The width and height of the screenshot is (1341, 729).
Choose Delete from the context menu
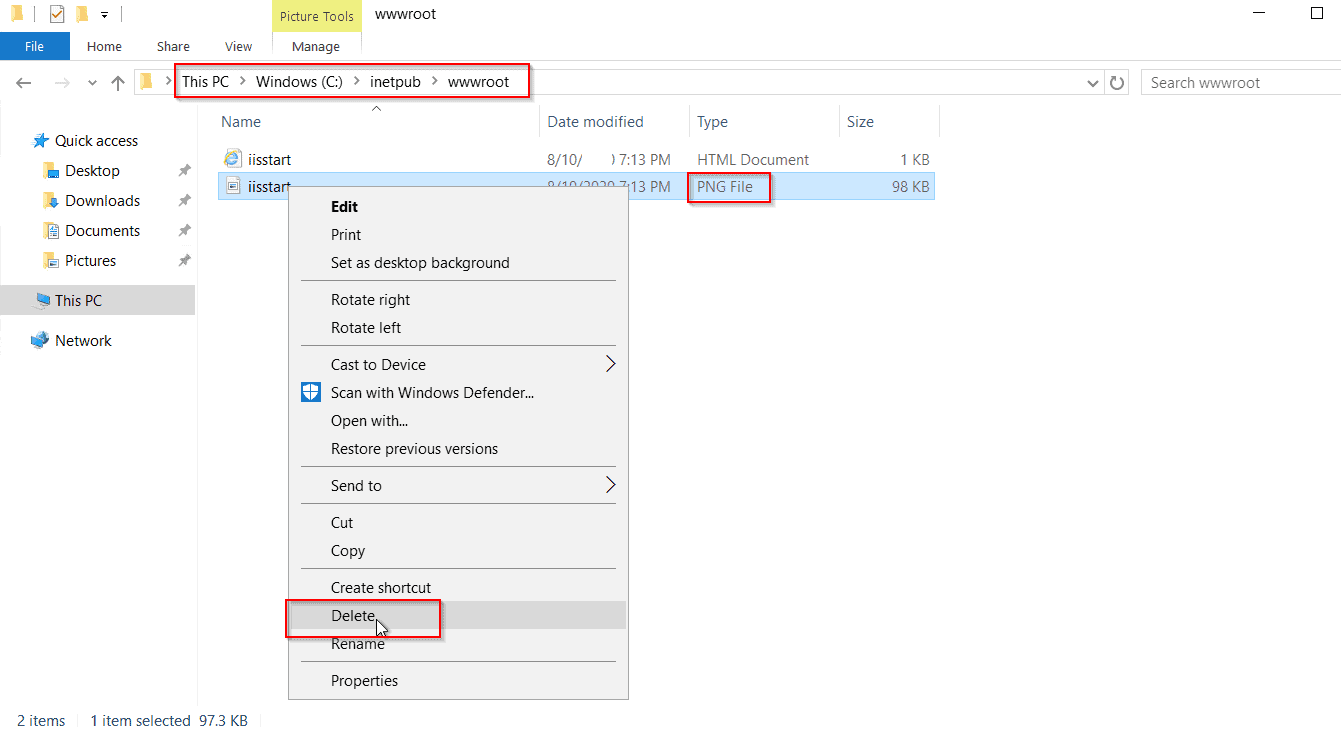click(353, 616)
